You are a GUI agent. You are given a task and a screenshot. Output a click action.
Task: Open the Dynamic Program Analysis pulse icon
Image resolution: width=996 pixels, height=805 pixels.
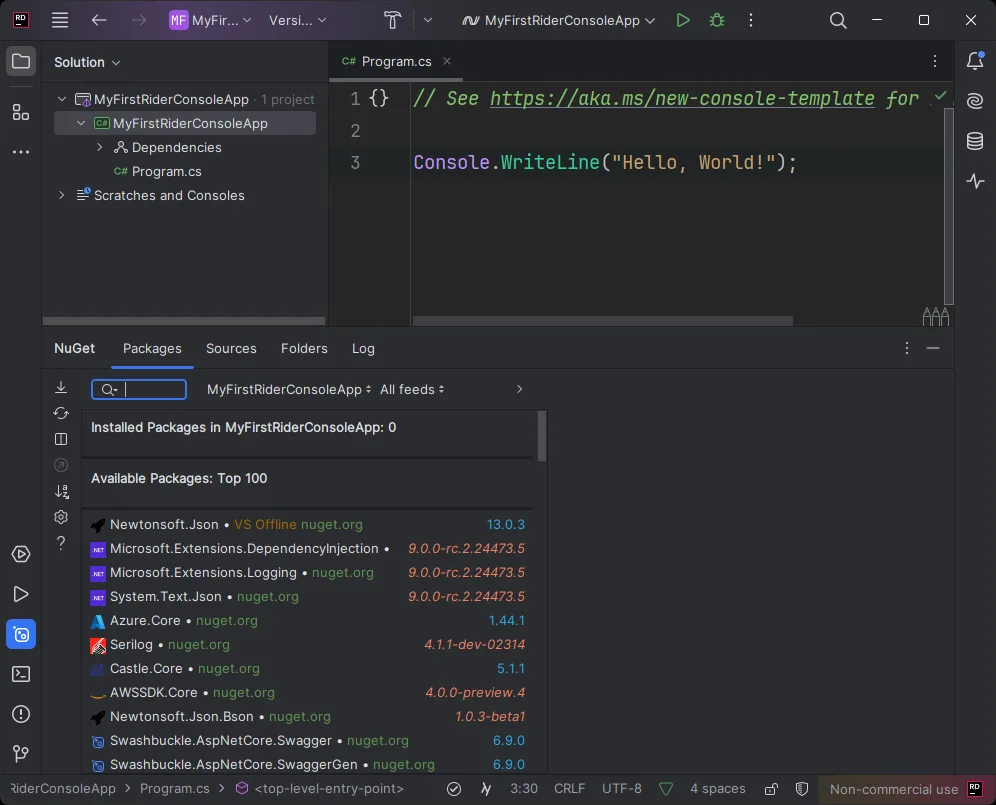click(975, 181)
